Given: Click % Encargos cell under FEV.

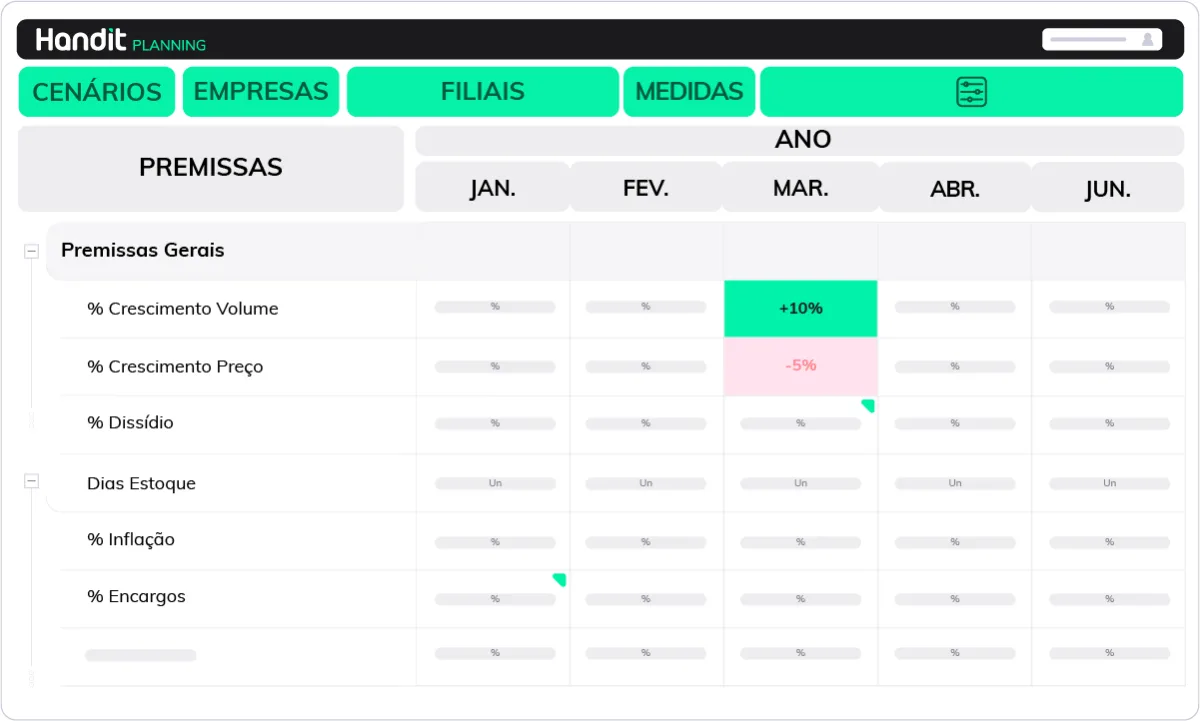Looking at the screenshot, I should (647, 599).
